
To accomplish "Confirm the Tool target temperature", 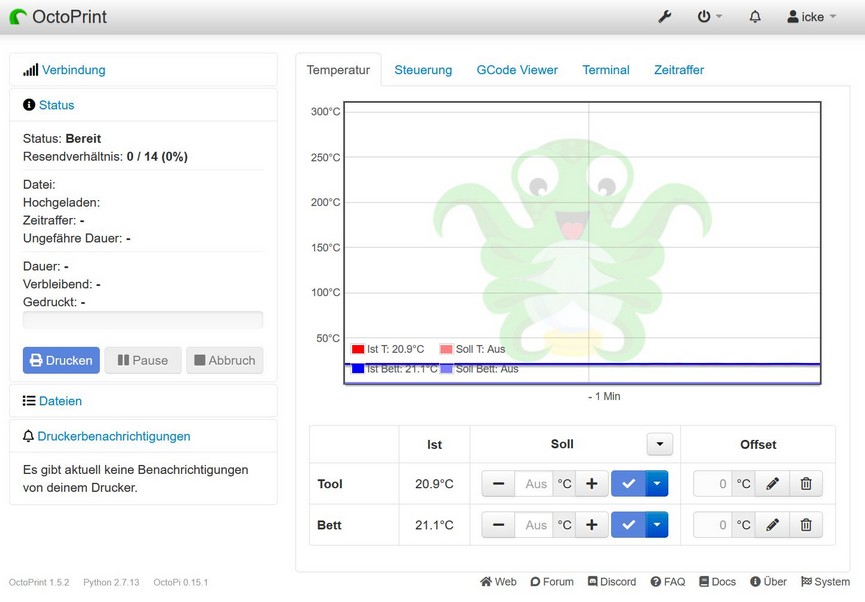I will point(628,484).
